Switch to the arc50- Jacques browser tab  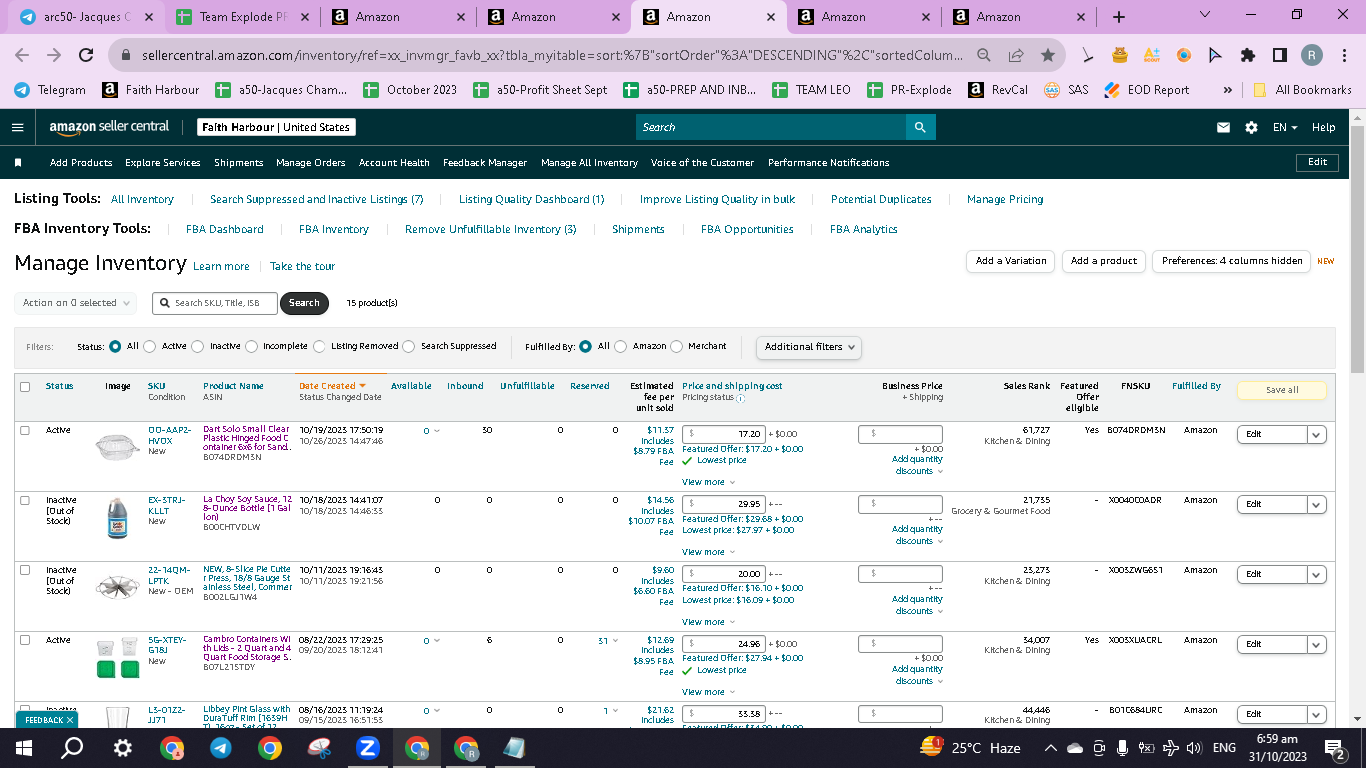[x=87, y=17]
